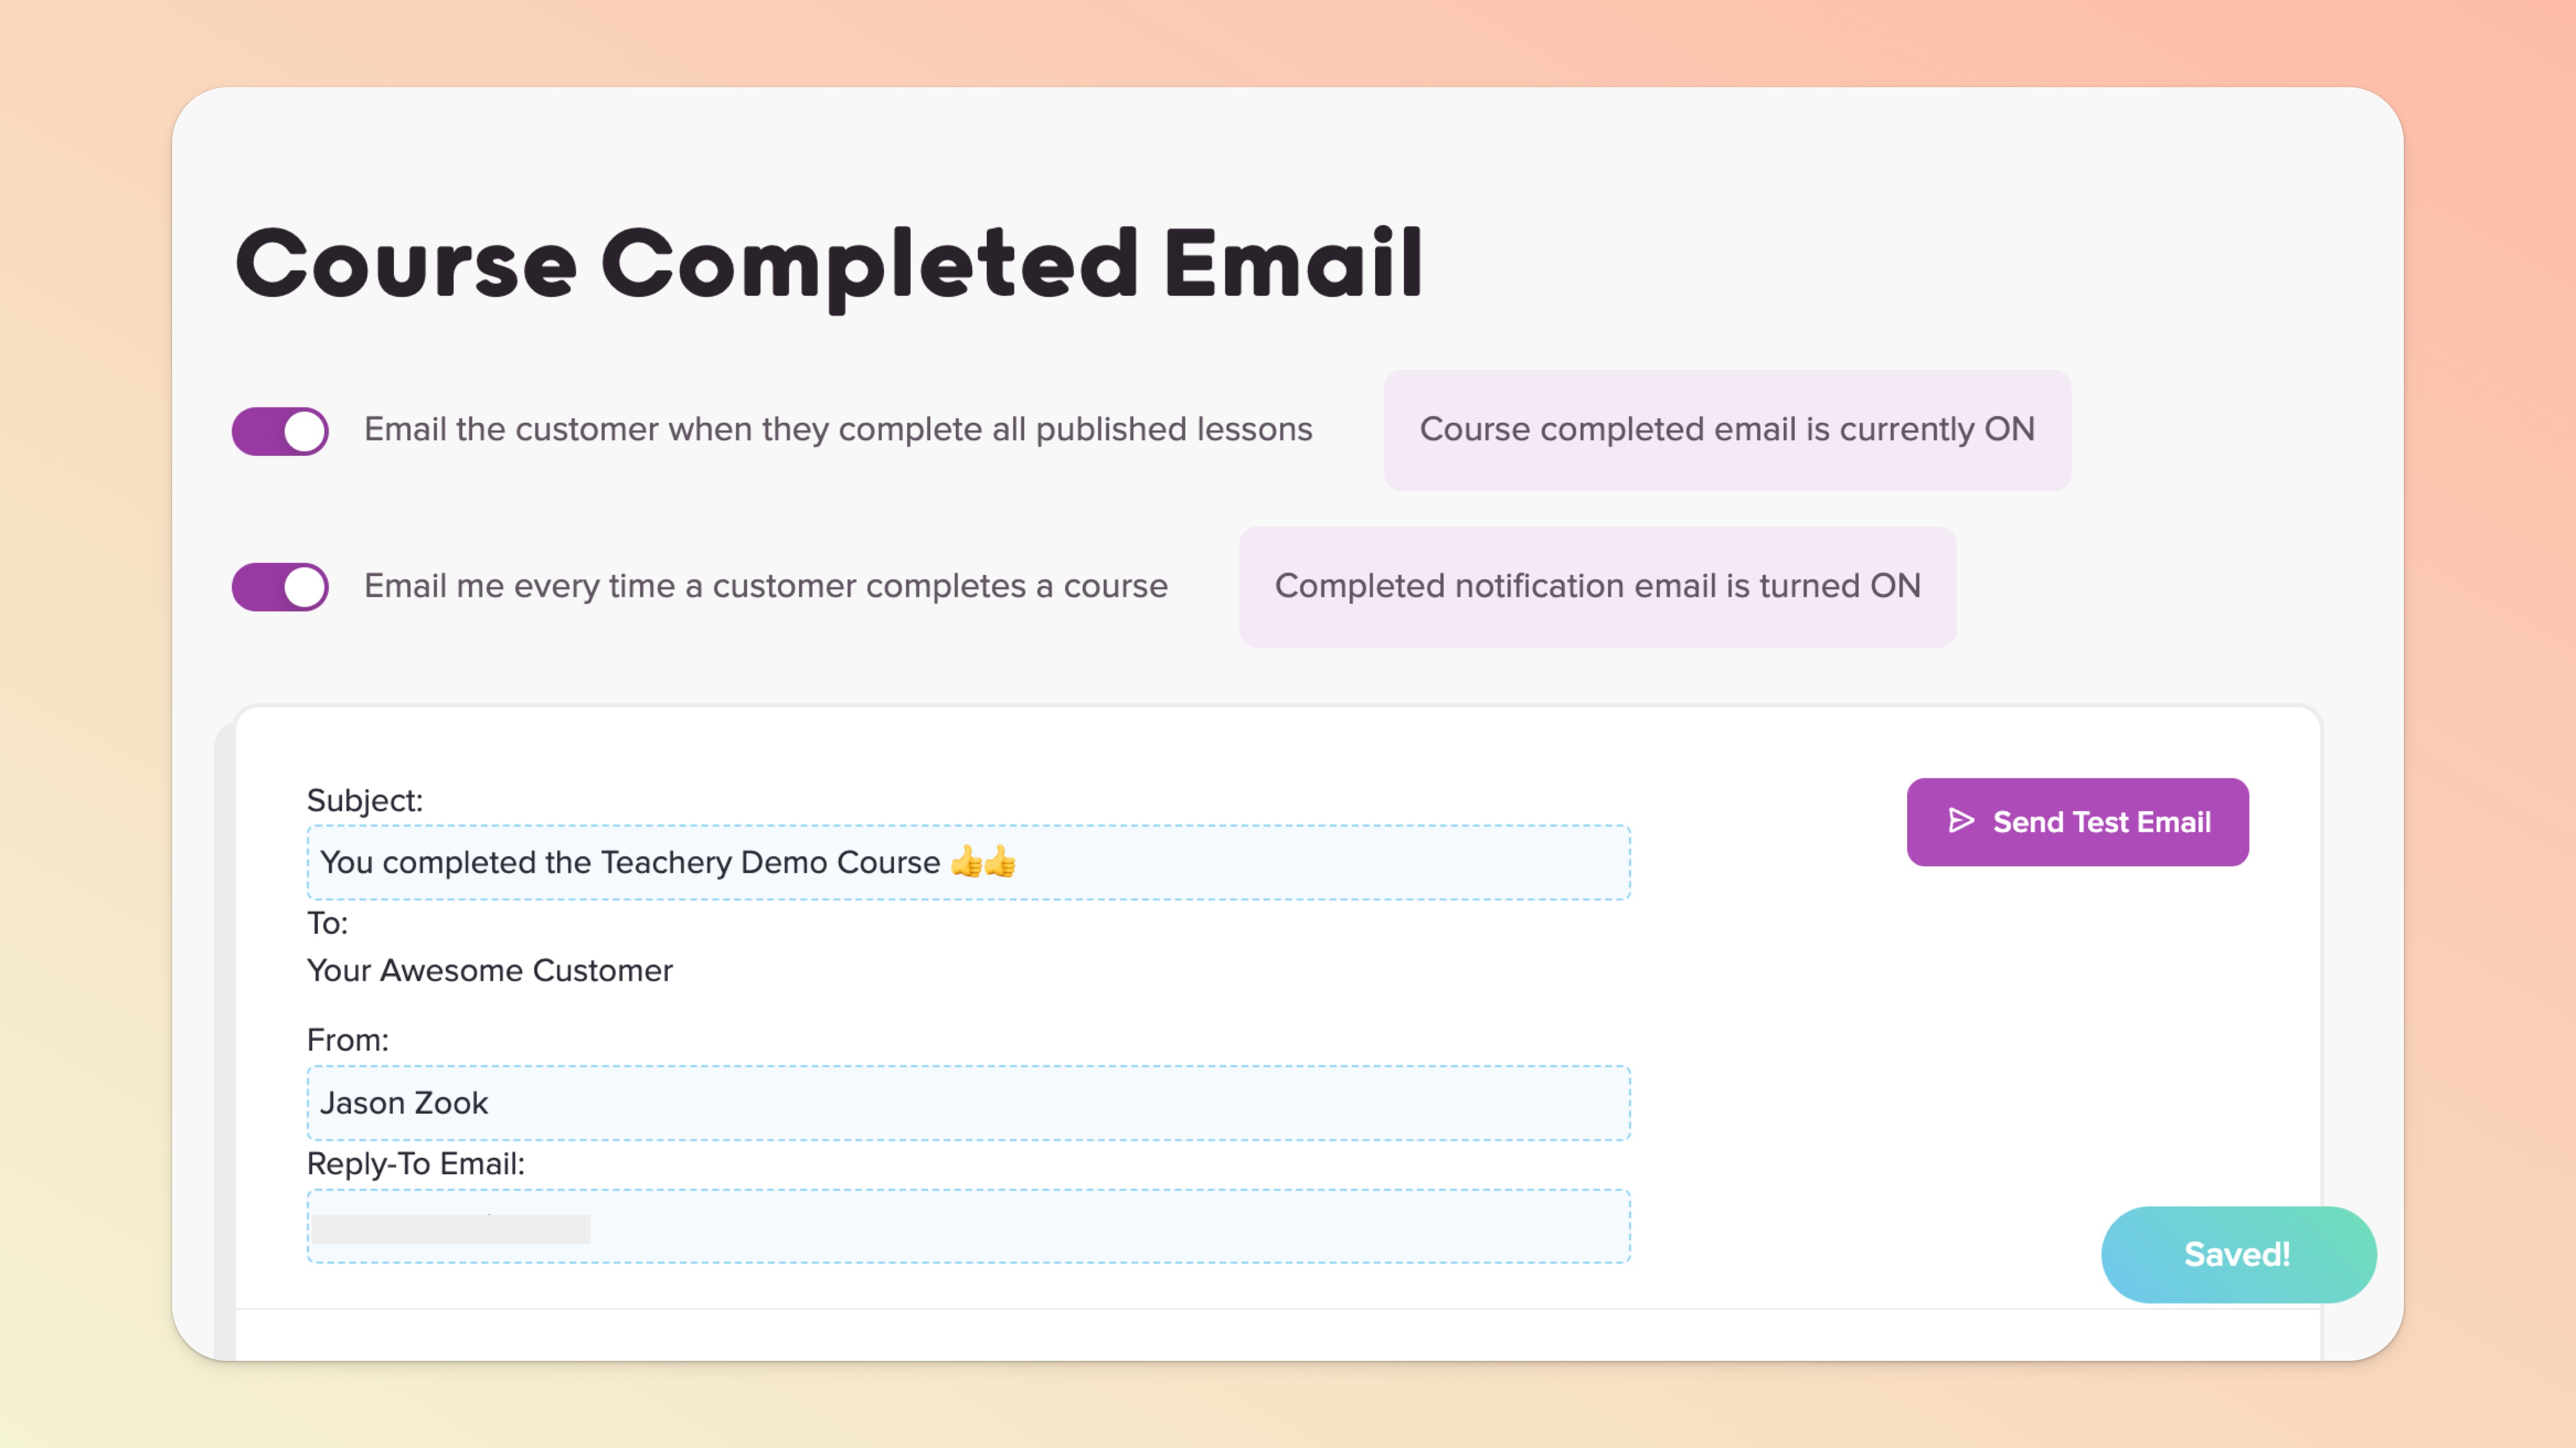Image resolution: width=2576 pixels, height=1448 pixels.
Task: Click the 'Email the customer when they complete' label
Action: [x=838, y=430]
